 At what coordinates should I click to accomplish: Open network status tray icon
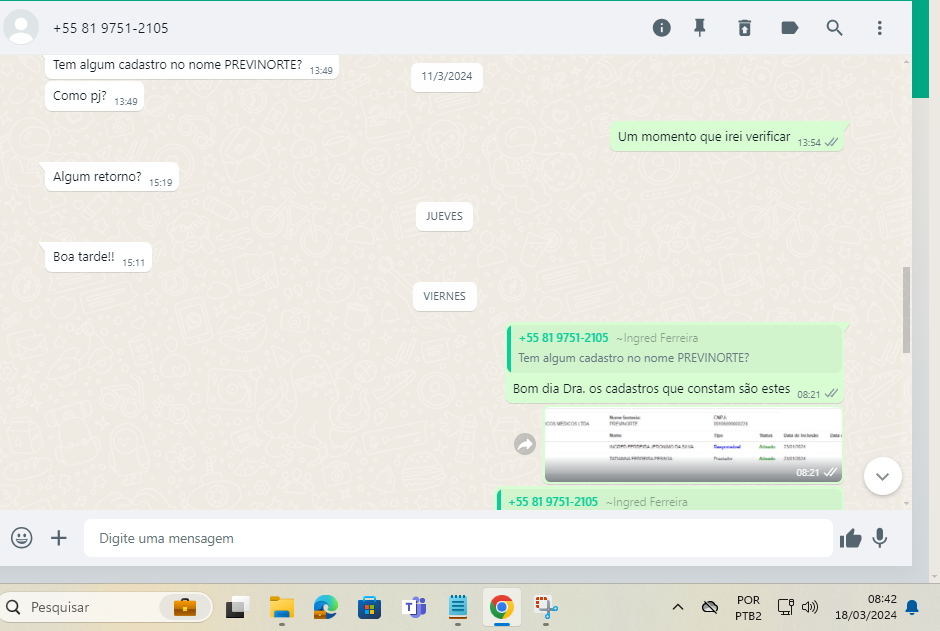tap(785, 607)
